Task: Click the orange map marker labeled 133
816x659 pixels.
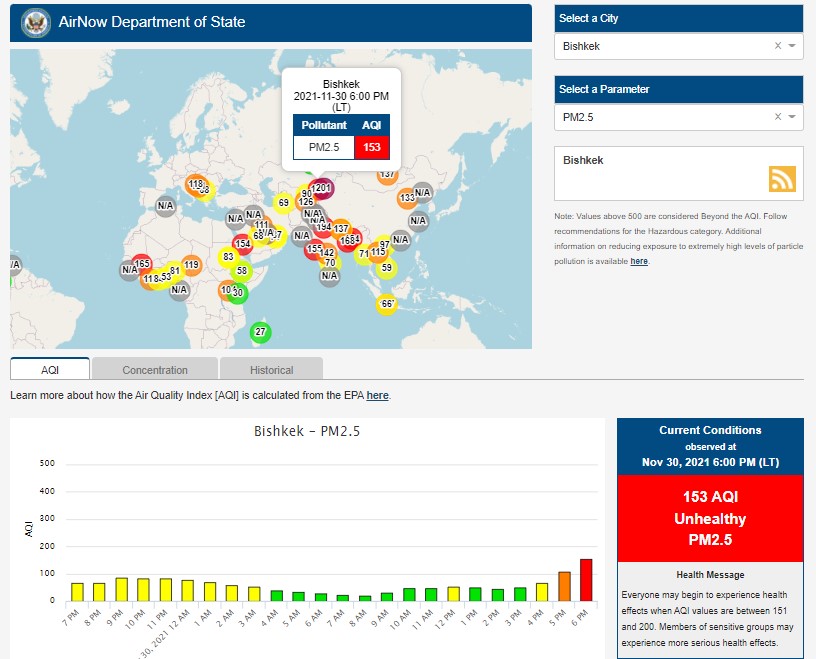Action: [407, 198]
